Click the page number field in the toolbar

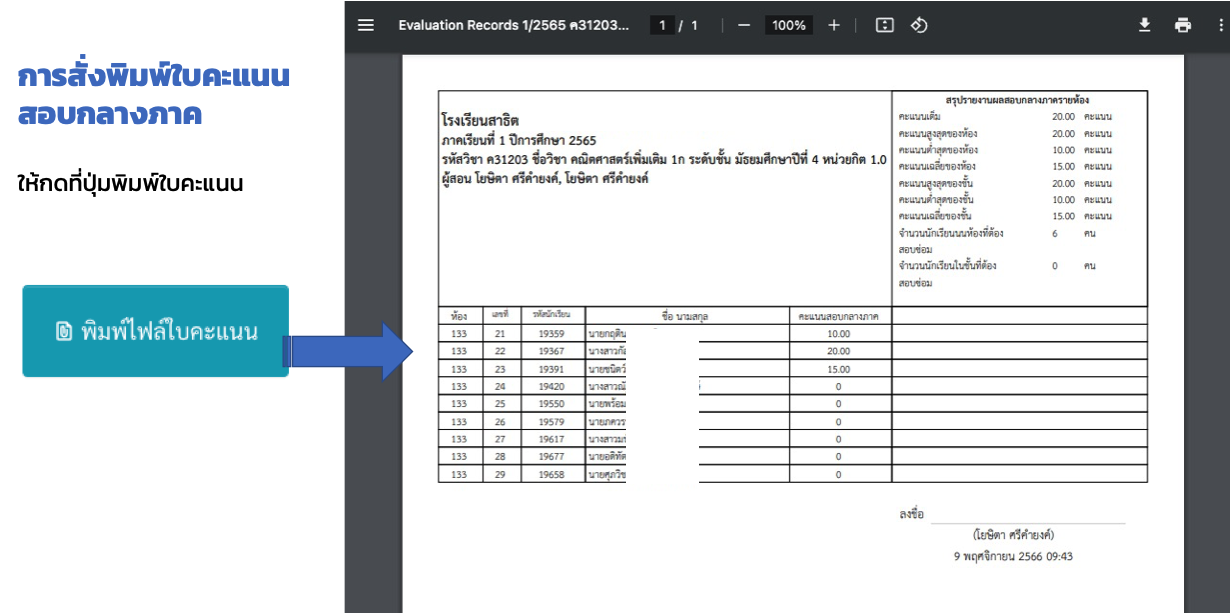point(661,25)
